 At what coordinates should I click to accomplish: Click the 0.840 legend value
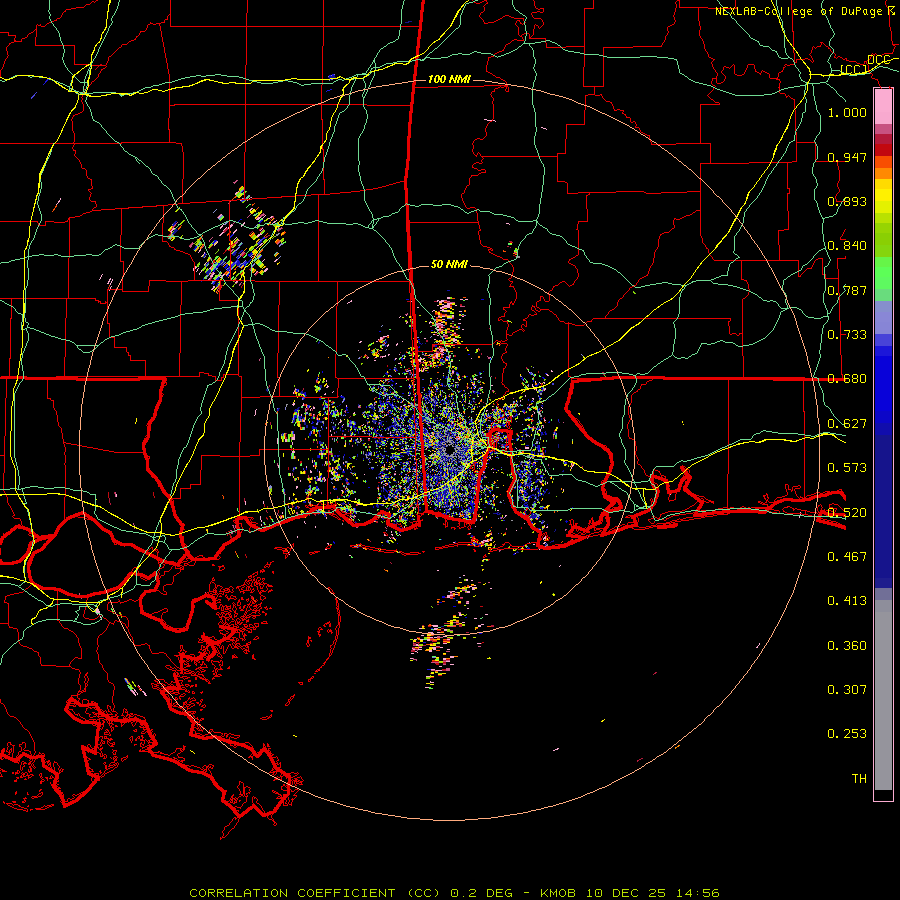[847, 245]
